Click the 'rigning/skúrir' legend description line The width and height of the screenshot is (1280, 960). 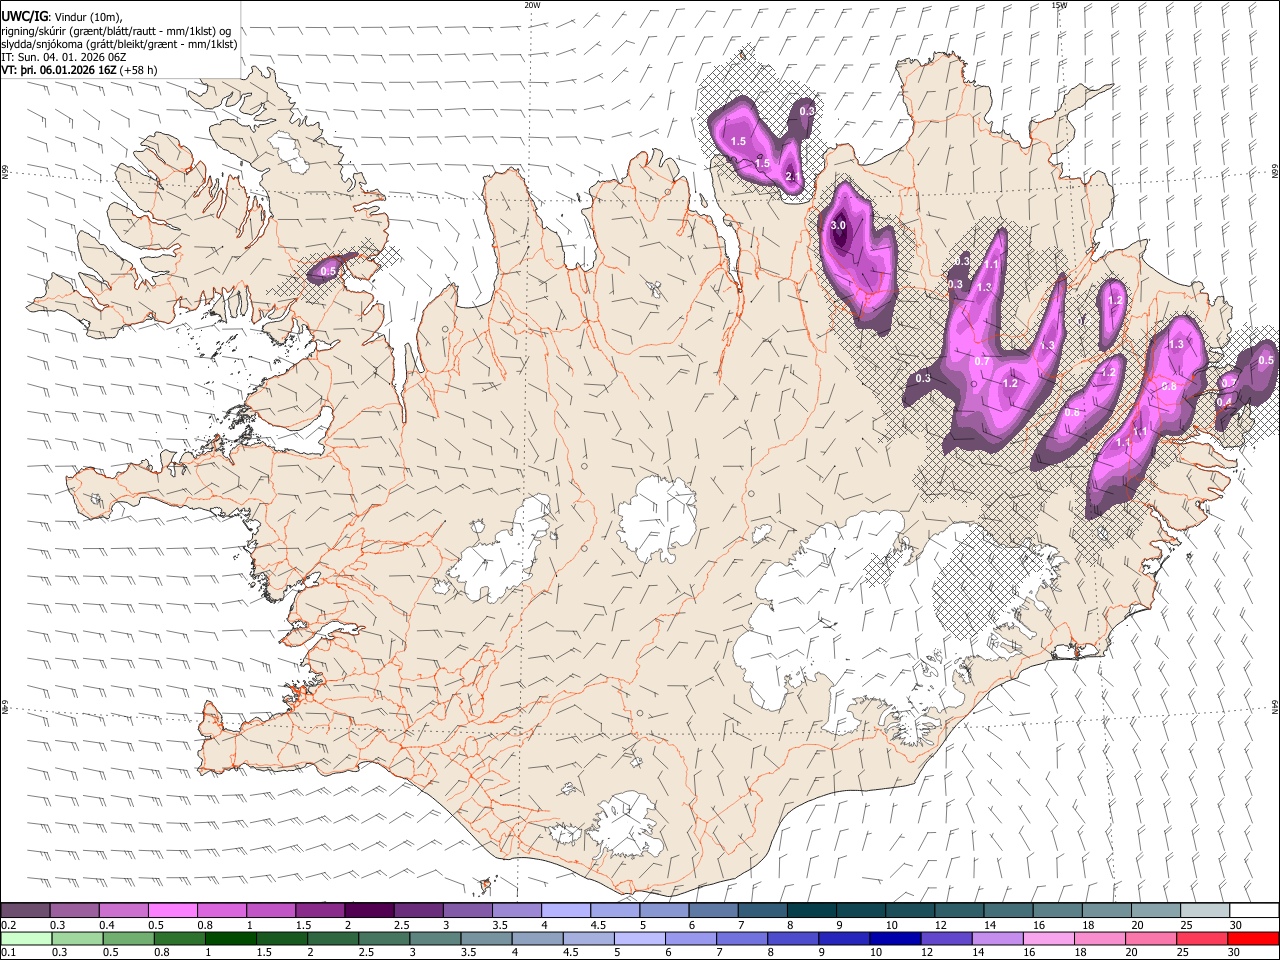pos(116,31)
